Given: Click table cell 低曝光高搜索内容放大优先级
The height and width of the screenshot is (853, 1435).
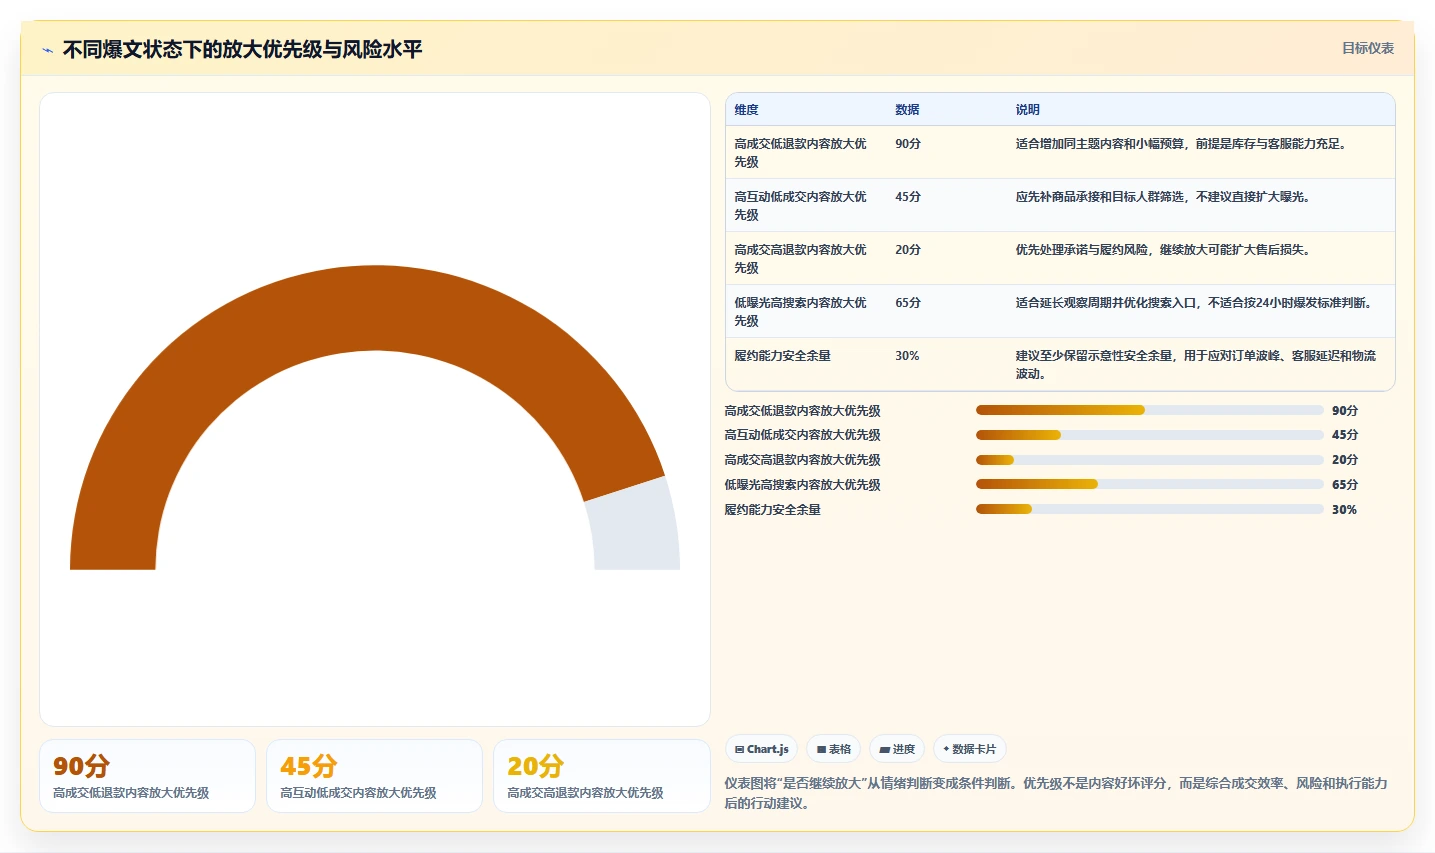Looking at the screenshot, I should [800, 312].
